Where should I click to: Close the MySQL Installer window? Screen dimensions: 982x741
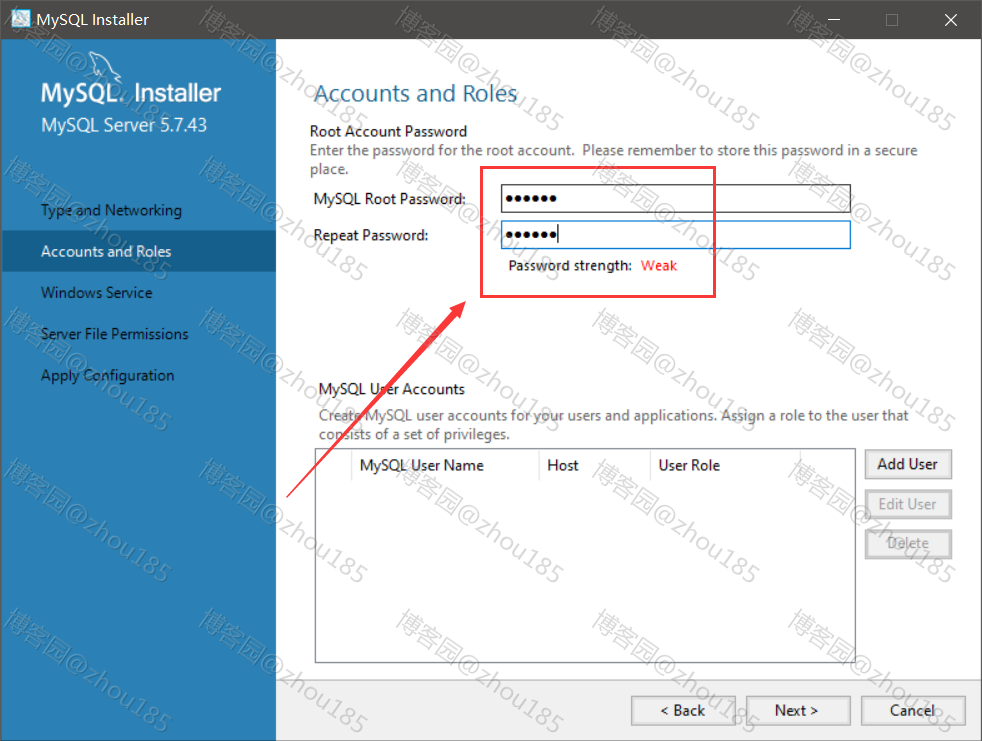[x=951, y=19]
